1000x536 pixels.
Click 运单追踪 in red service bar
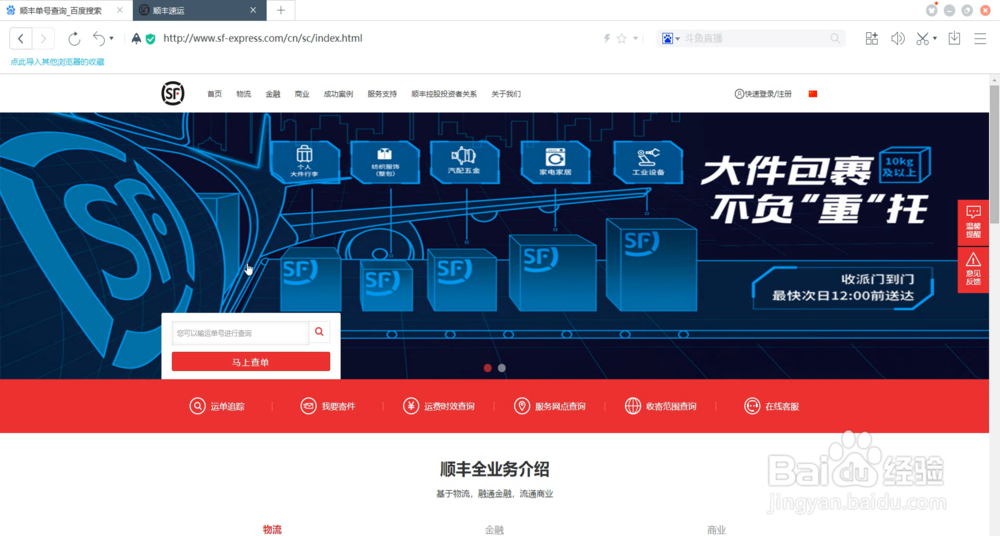click(217, 406)
